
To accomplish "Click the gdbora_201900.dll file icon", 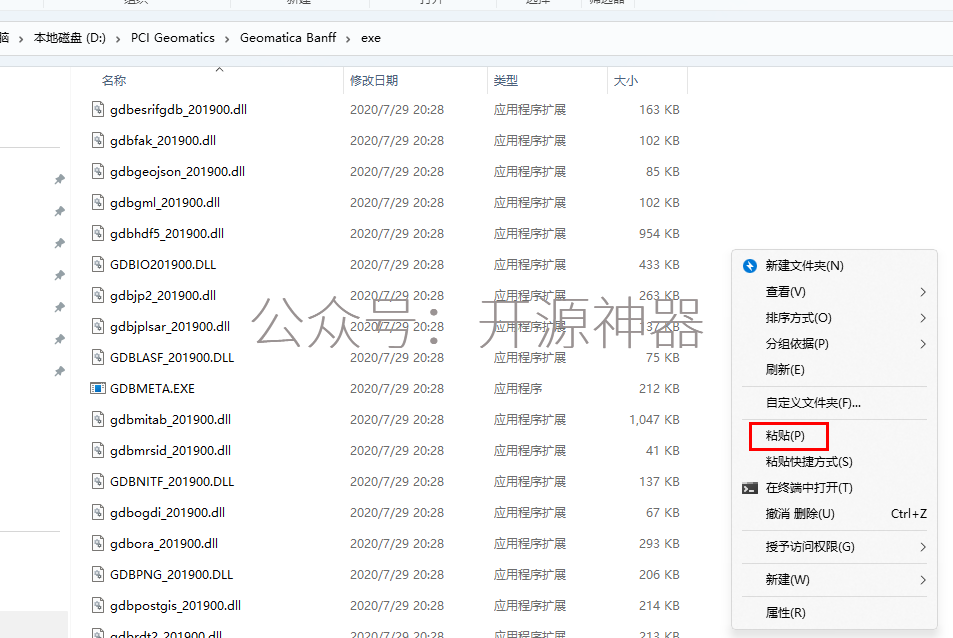I will [x=98, y=543].
